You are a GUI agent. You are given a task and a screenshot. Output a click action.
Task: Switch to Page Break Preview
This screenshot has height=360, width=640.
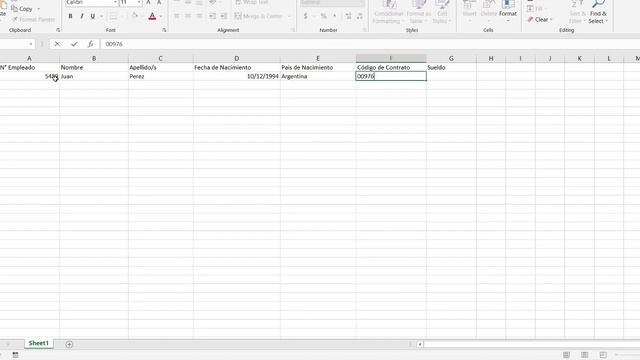click(x=603, y=355)
